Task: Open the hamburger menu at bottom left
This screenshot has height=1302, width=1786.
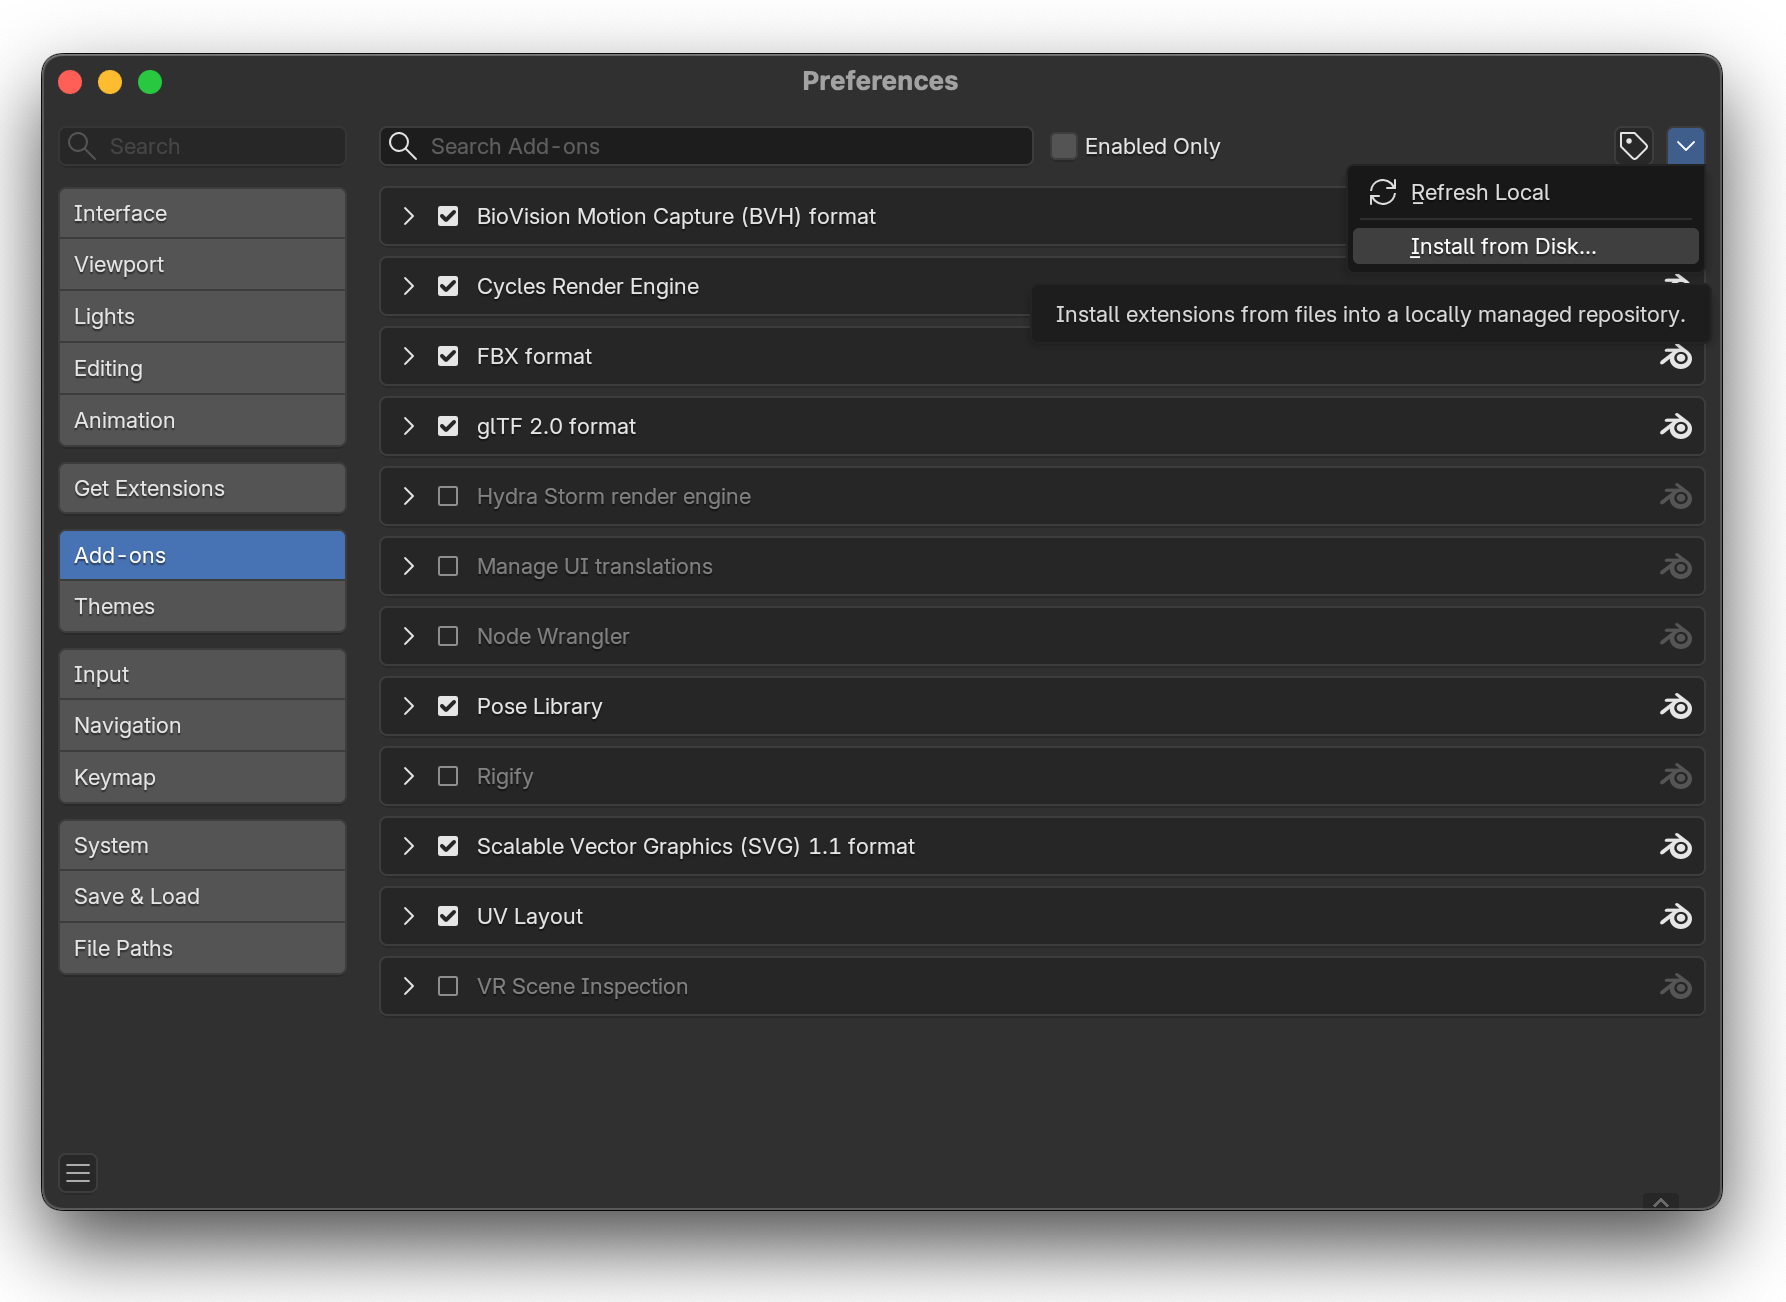Action: (78, 1173)
